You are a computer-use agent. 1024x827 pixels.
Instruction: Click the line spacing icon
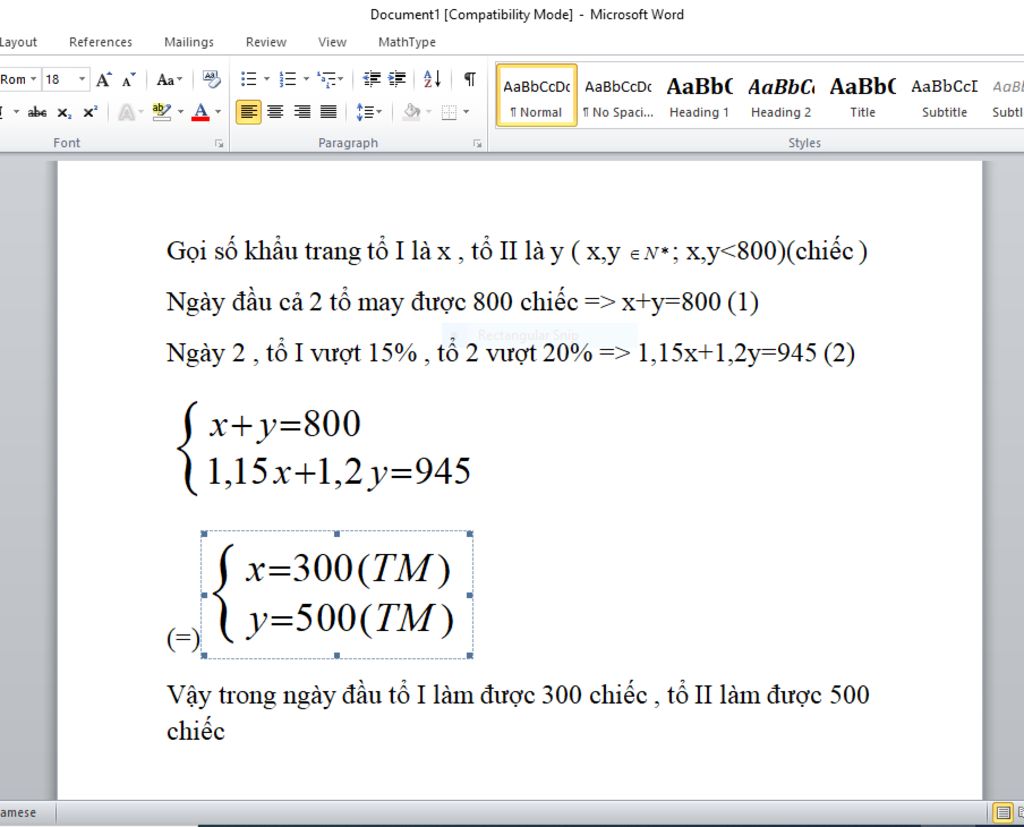[364, 112]
